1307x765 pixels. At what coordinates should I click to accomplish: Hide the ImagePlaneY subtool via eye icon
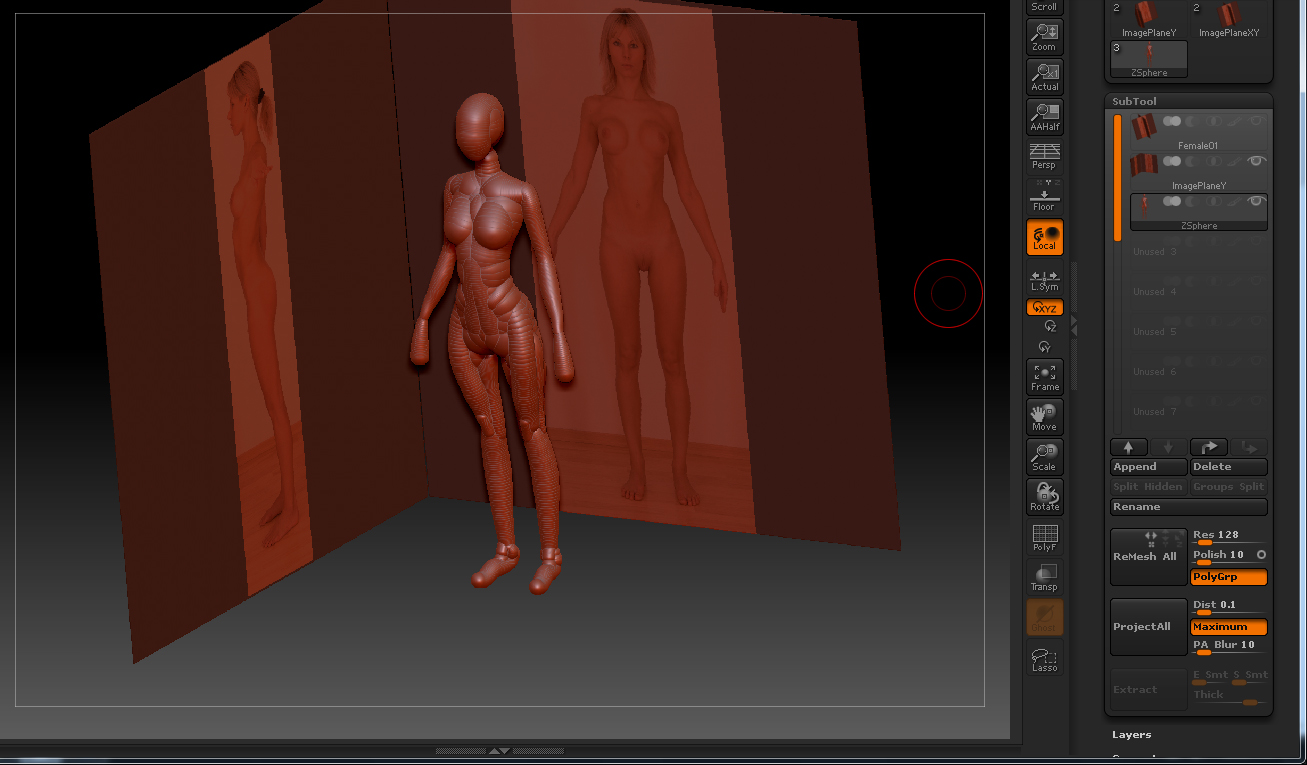point(1257,161)
